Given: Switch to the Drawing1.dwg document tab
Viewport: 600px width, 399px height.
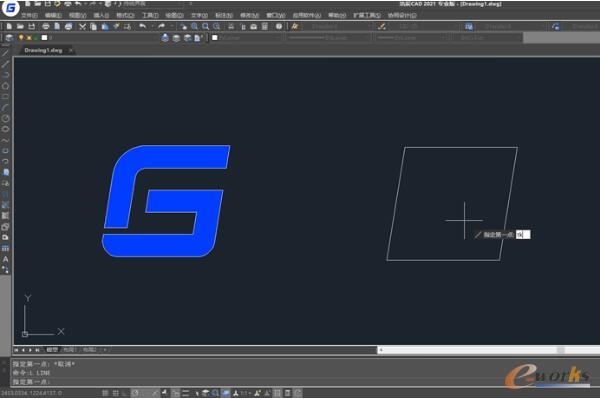Looking at the screenshot, I should point(43,50).
